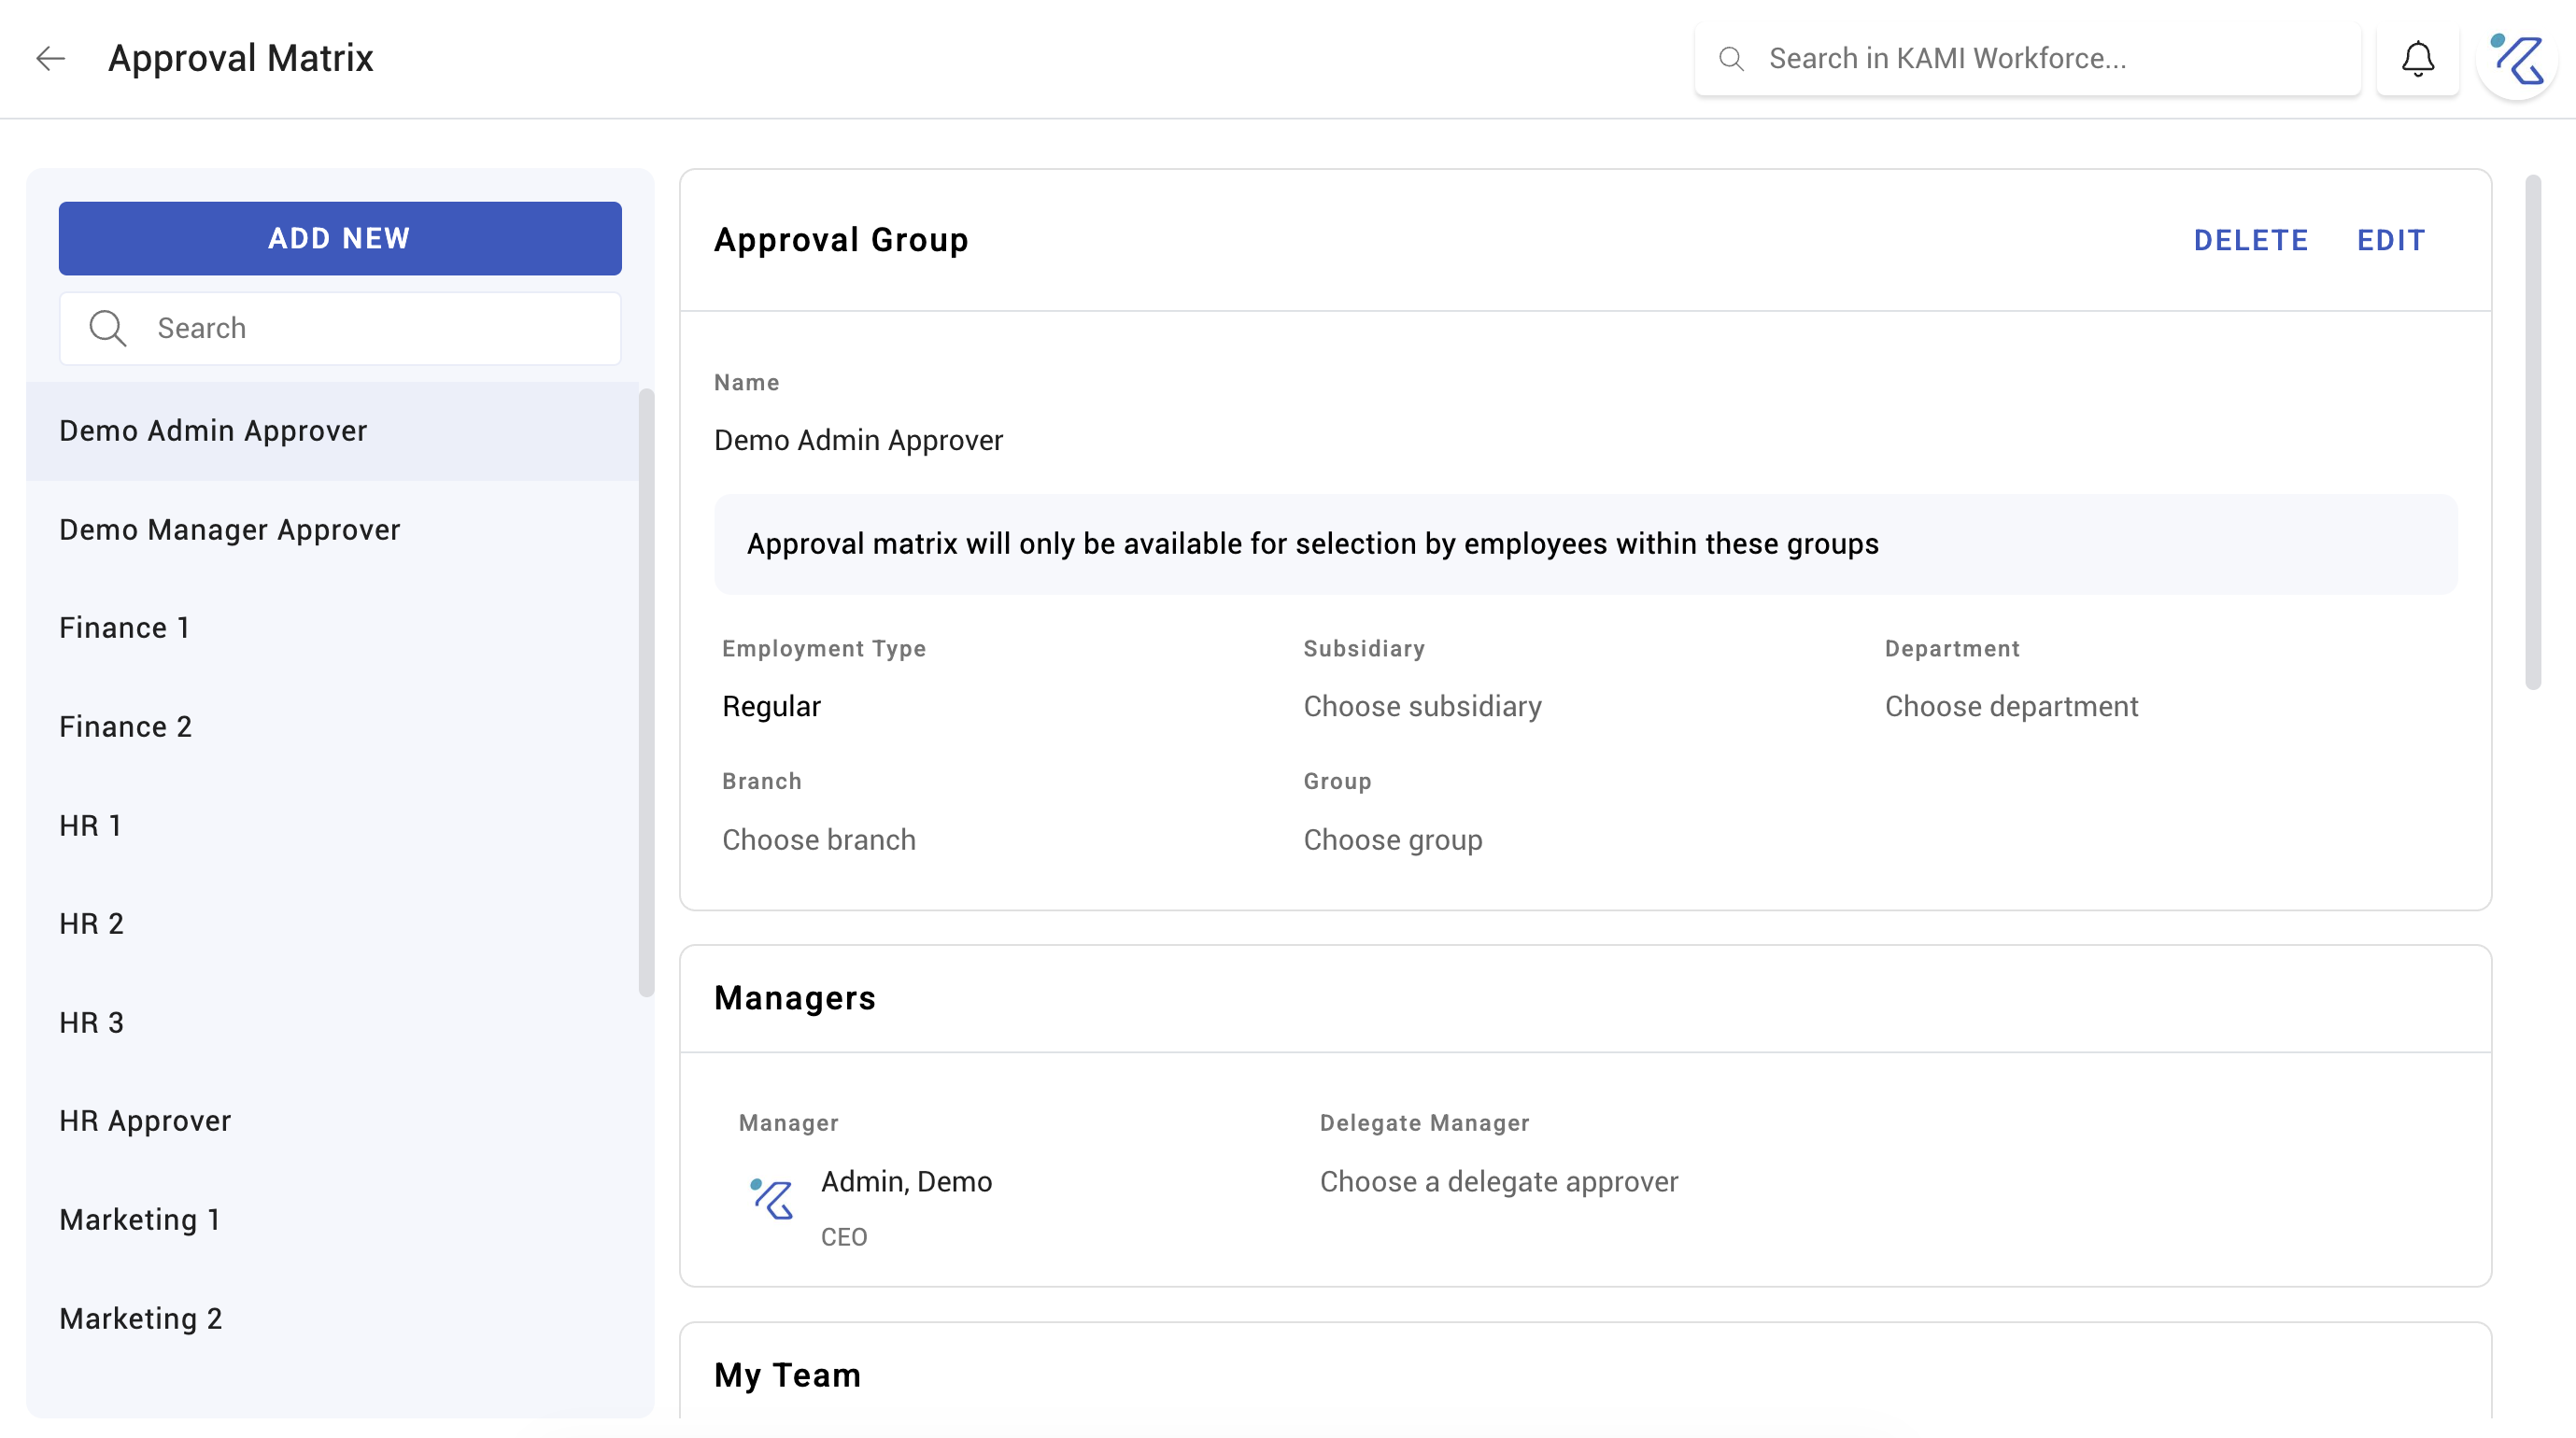Edit the approval group
2576x1438 pixels.
(x=2390, y=240)
